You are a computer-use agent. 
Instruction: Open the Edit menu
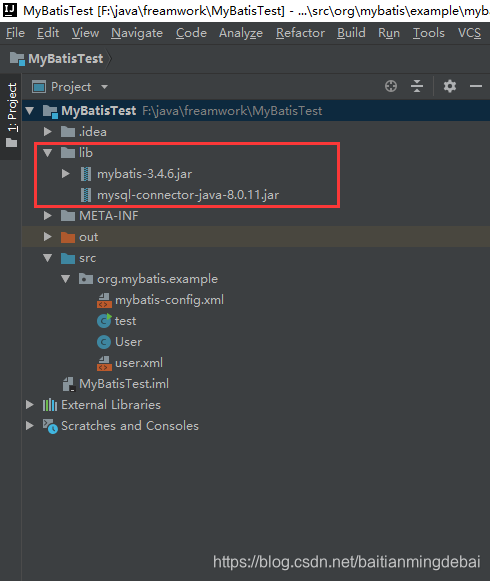click(x=48, y=33)
